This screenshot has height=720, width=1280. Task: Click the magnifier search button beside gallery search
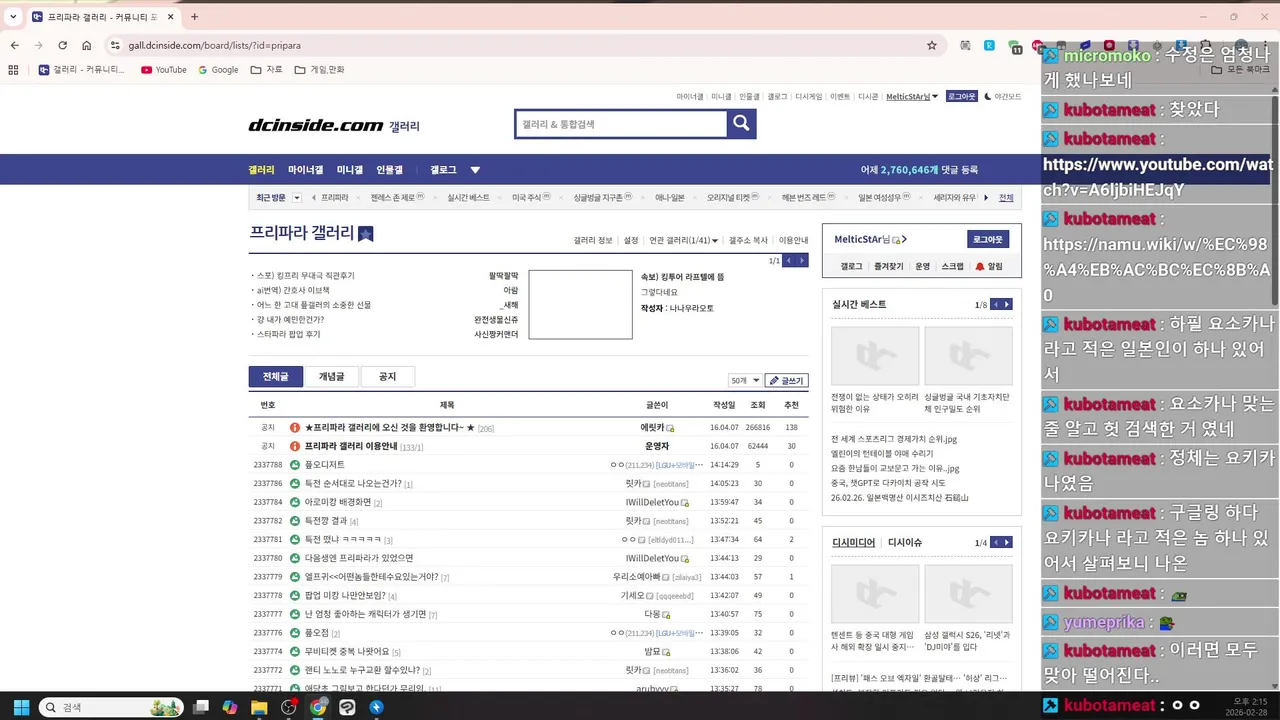click(741, 123)
